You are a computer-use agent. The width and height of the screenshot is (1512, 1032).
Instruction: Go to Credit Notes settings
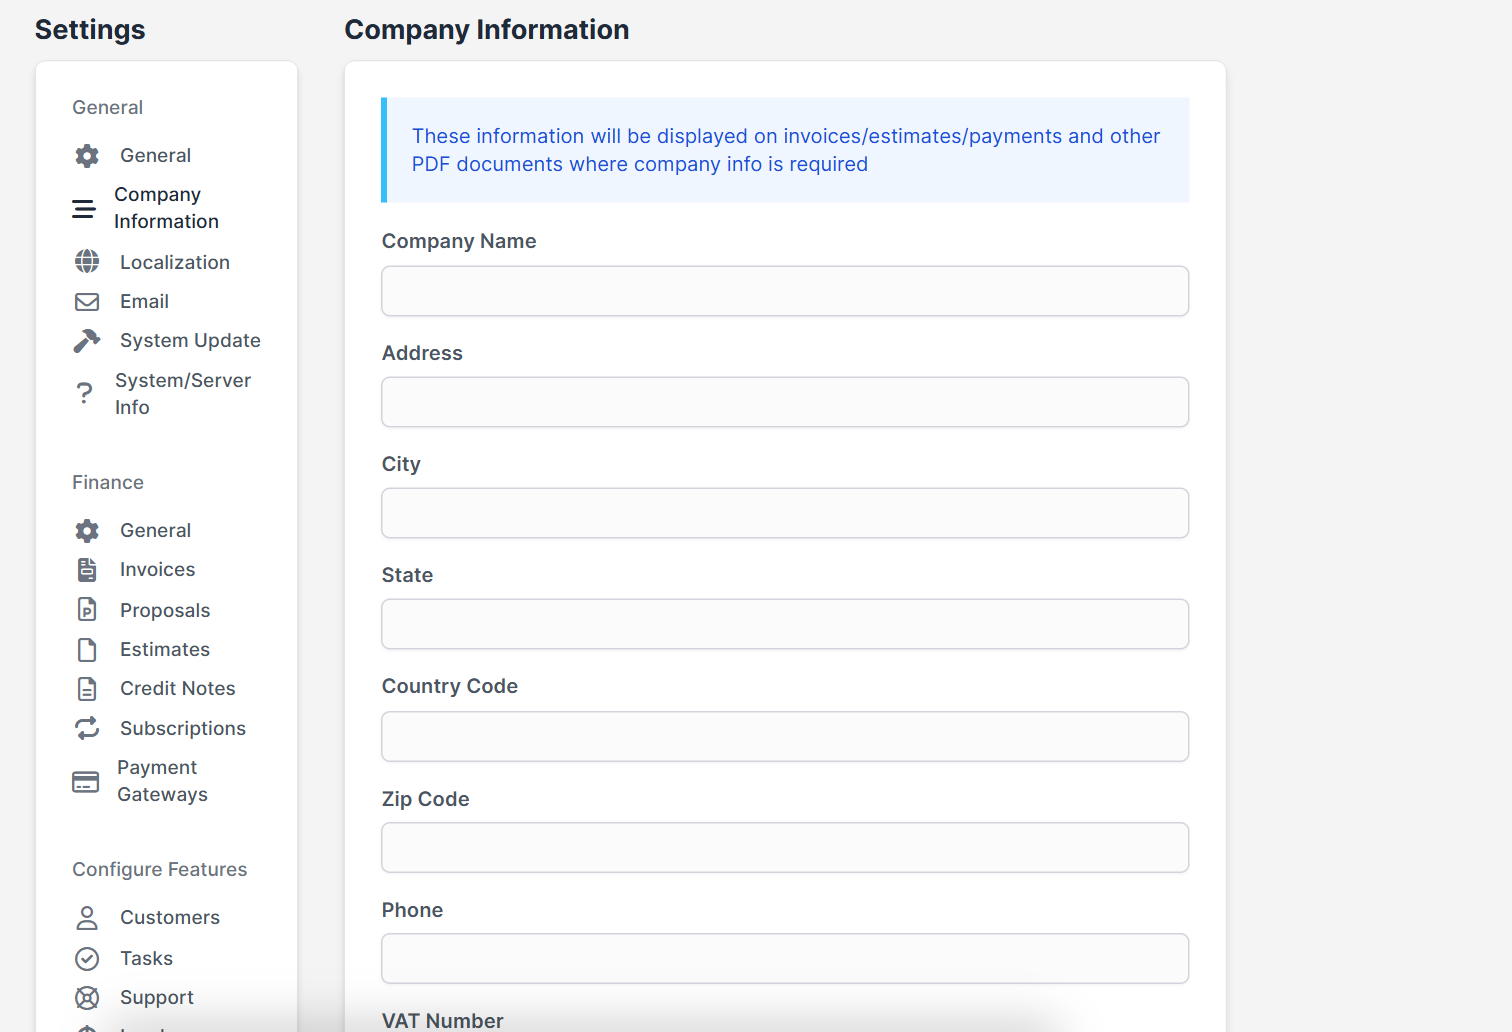(178, 689)
